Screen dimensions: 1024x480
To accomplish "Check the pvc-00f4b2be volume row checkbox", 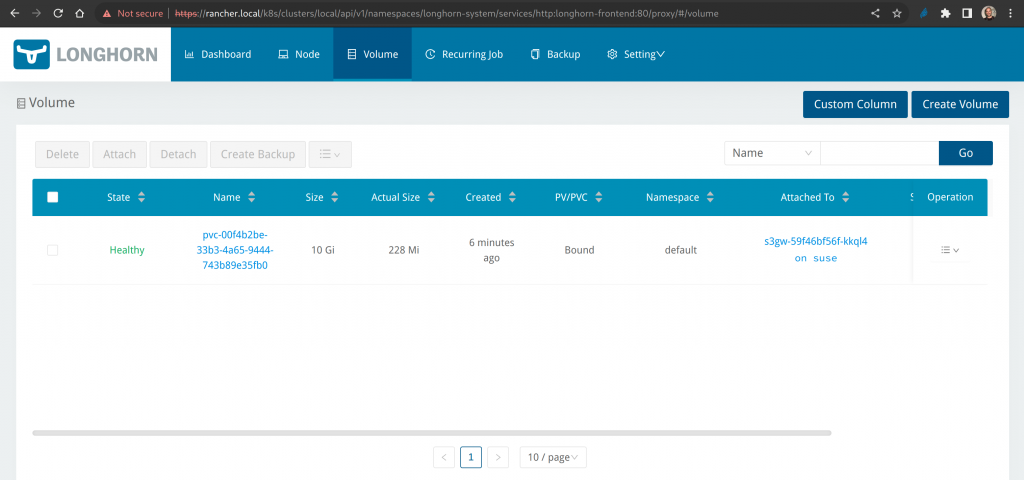I will point(53,250).
